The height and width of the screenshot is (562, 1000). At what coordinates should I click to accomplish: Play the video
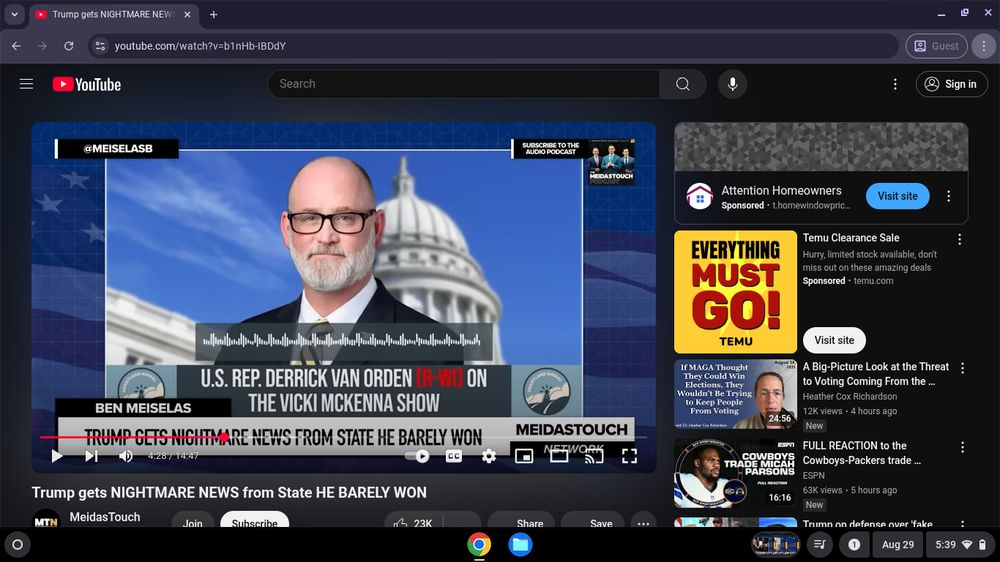point(57,455)
